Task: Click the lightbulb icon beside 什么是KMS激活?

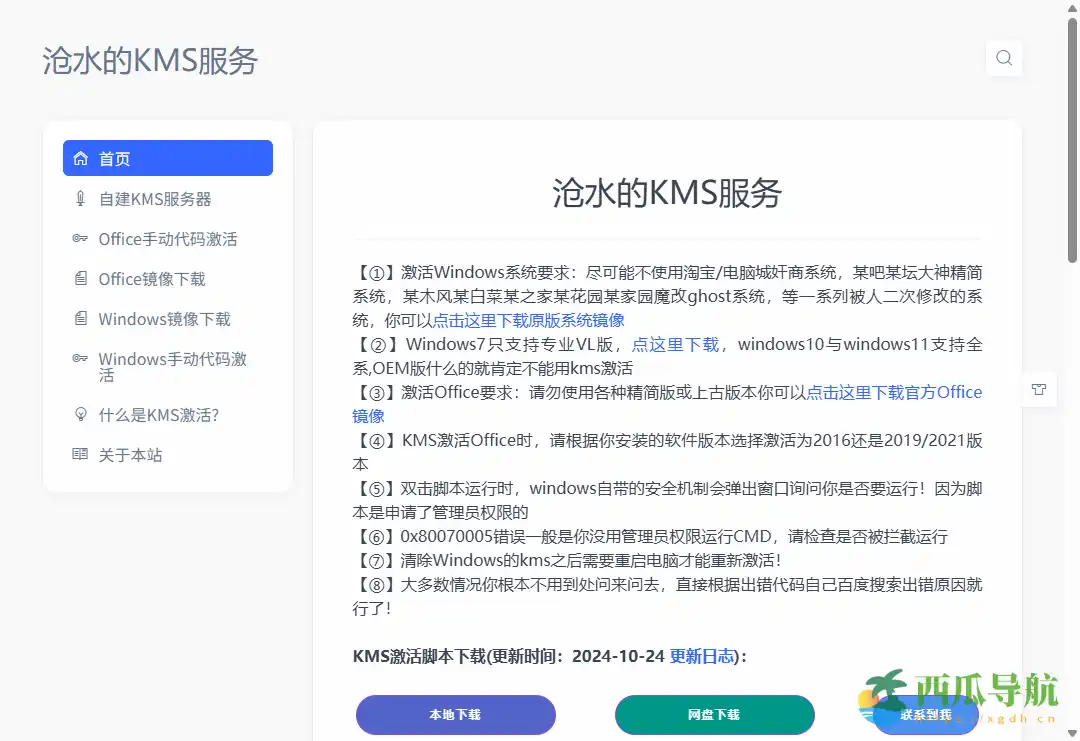Action: tap(81, 414)
